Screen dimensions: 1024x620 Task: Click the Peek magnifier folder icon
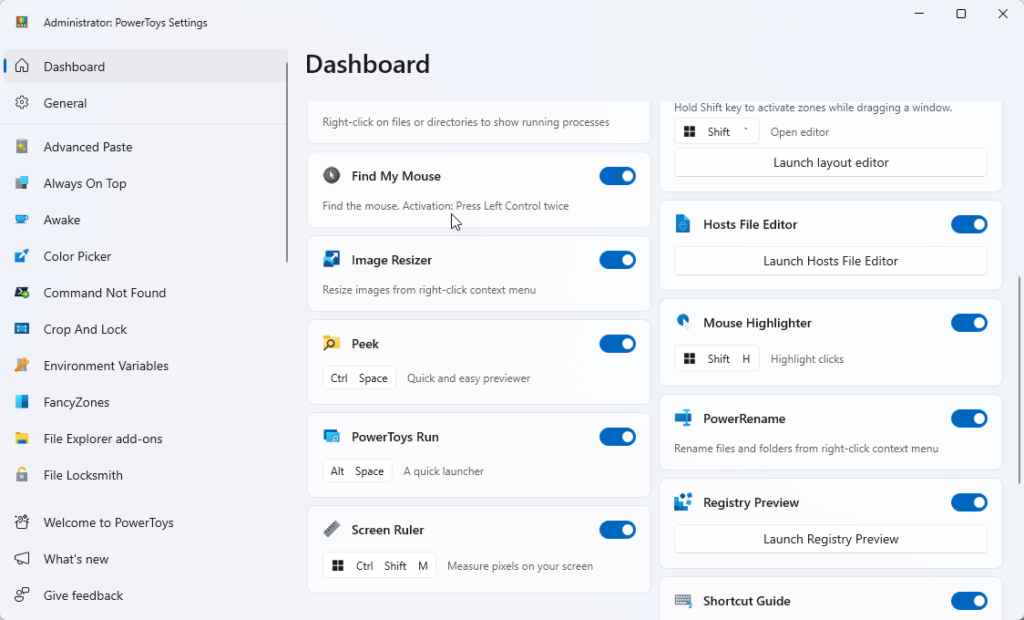coord(332,343)
